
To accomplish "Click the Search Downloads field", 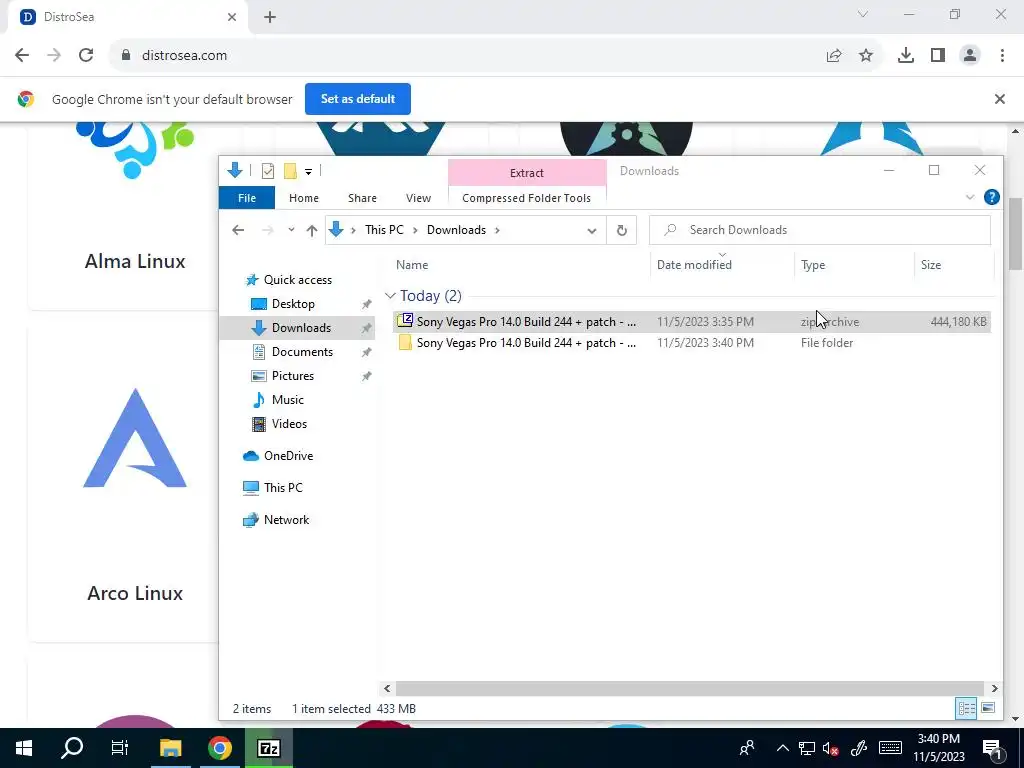I will coord(820,230).
